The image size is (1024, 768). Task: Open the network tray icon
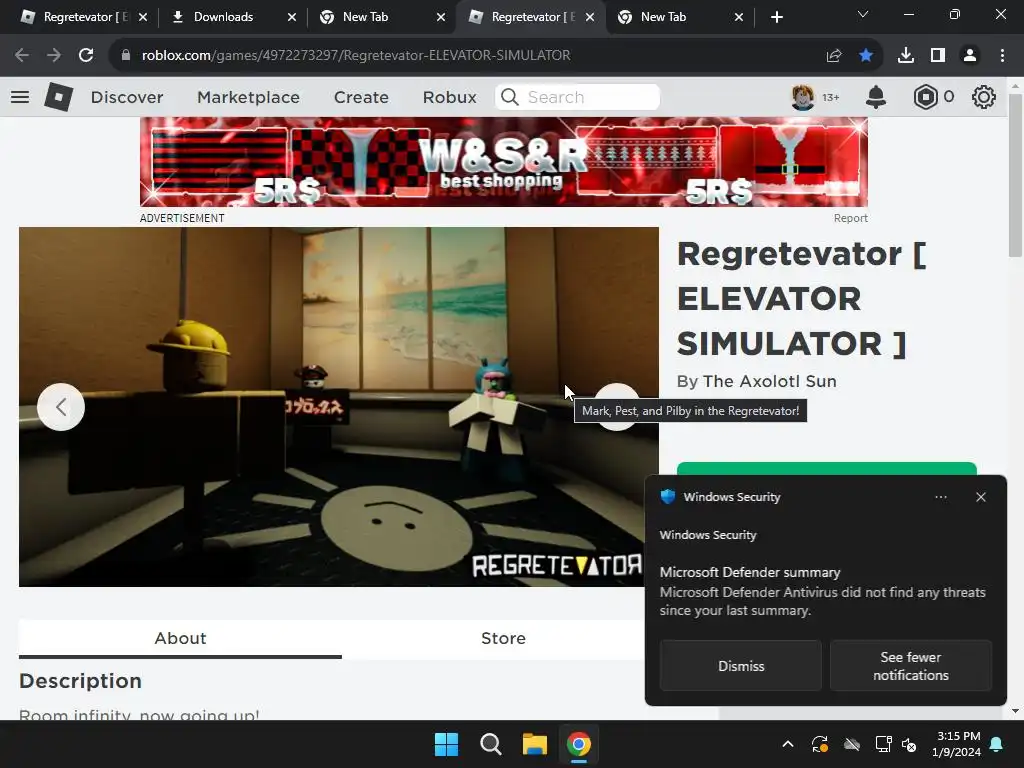click(883, 744)
